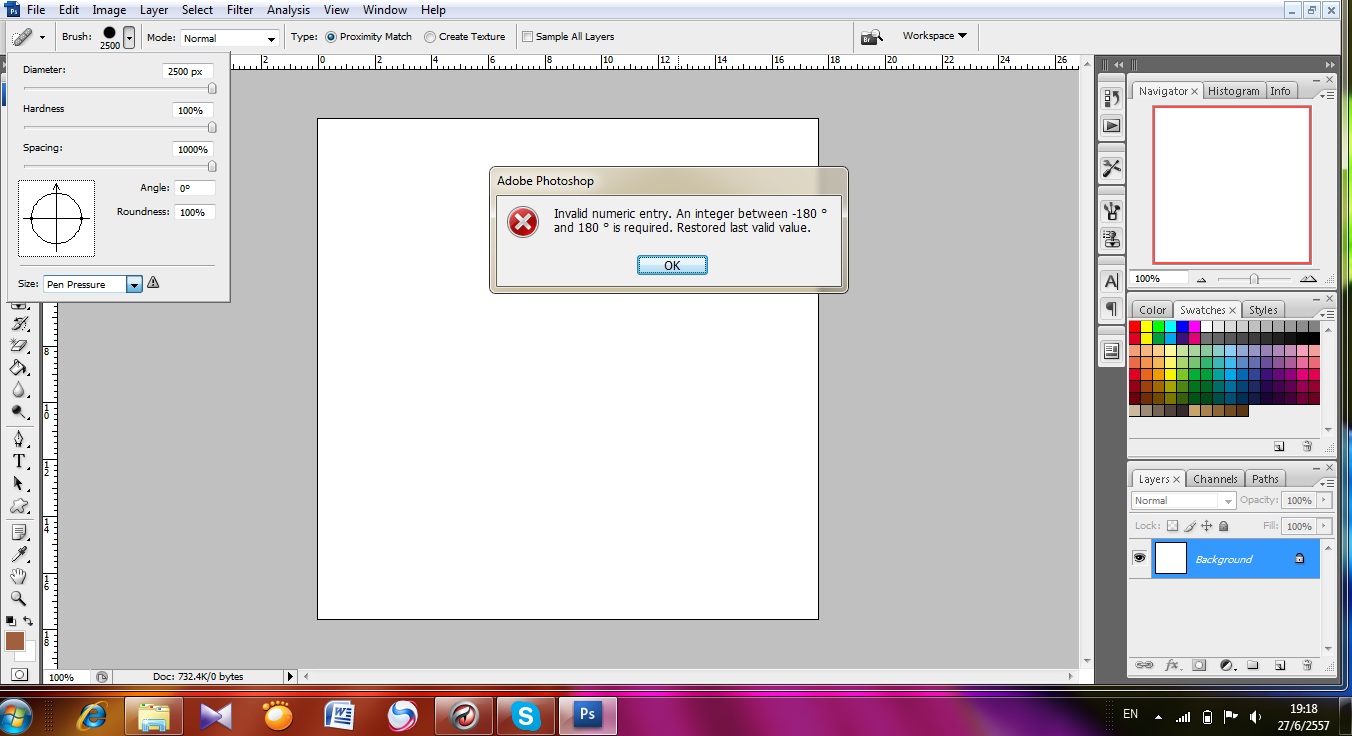This screenshot has height=736, width=1352.
Task: Open the Image menu
Action: click(109, 10)
